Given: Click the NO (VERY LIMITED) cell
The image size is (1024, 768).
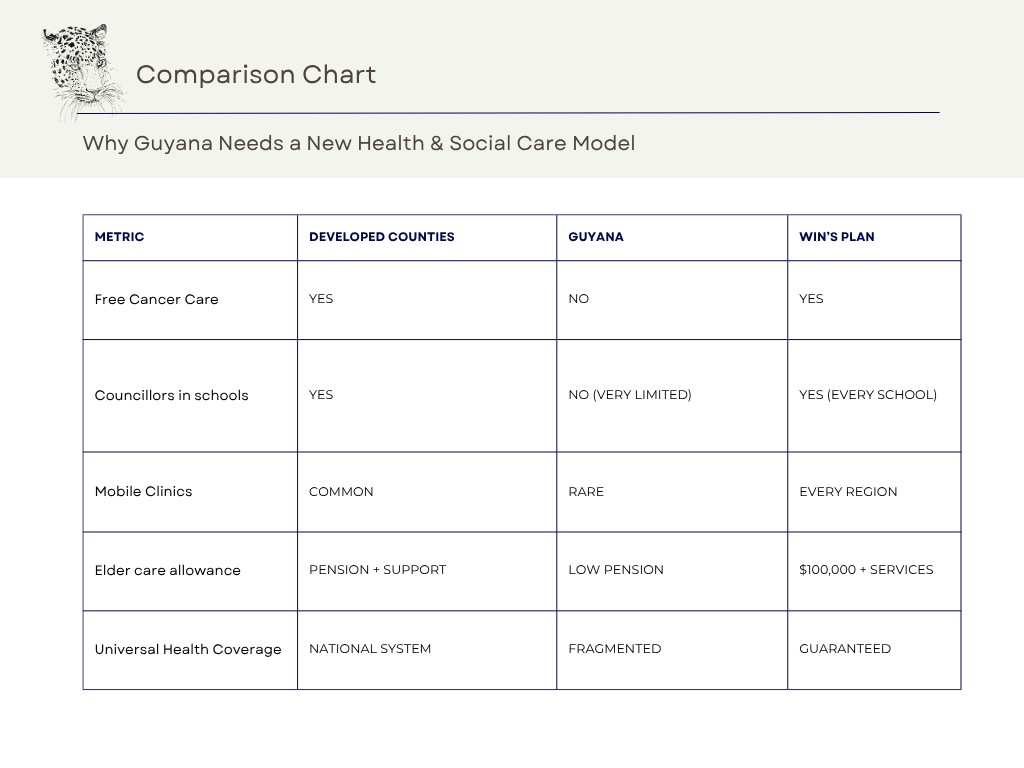Looking at the screenshot, I should (x=629, y=395).
